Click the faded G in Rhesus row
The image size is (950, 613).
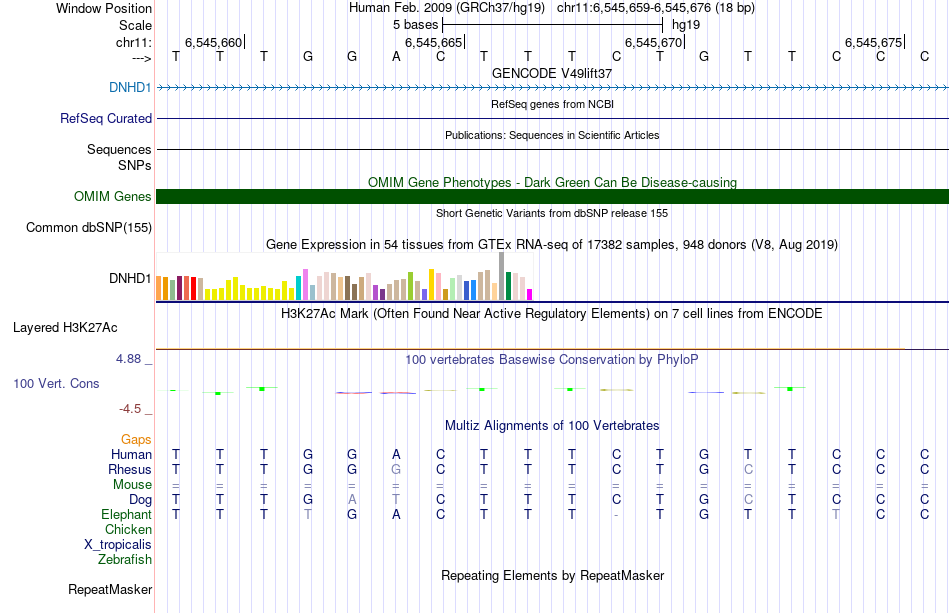(396, 470)
